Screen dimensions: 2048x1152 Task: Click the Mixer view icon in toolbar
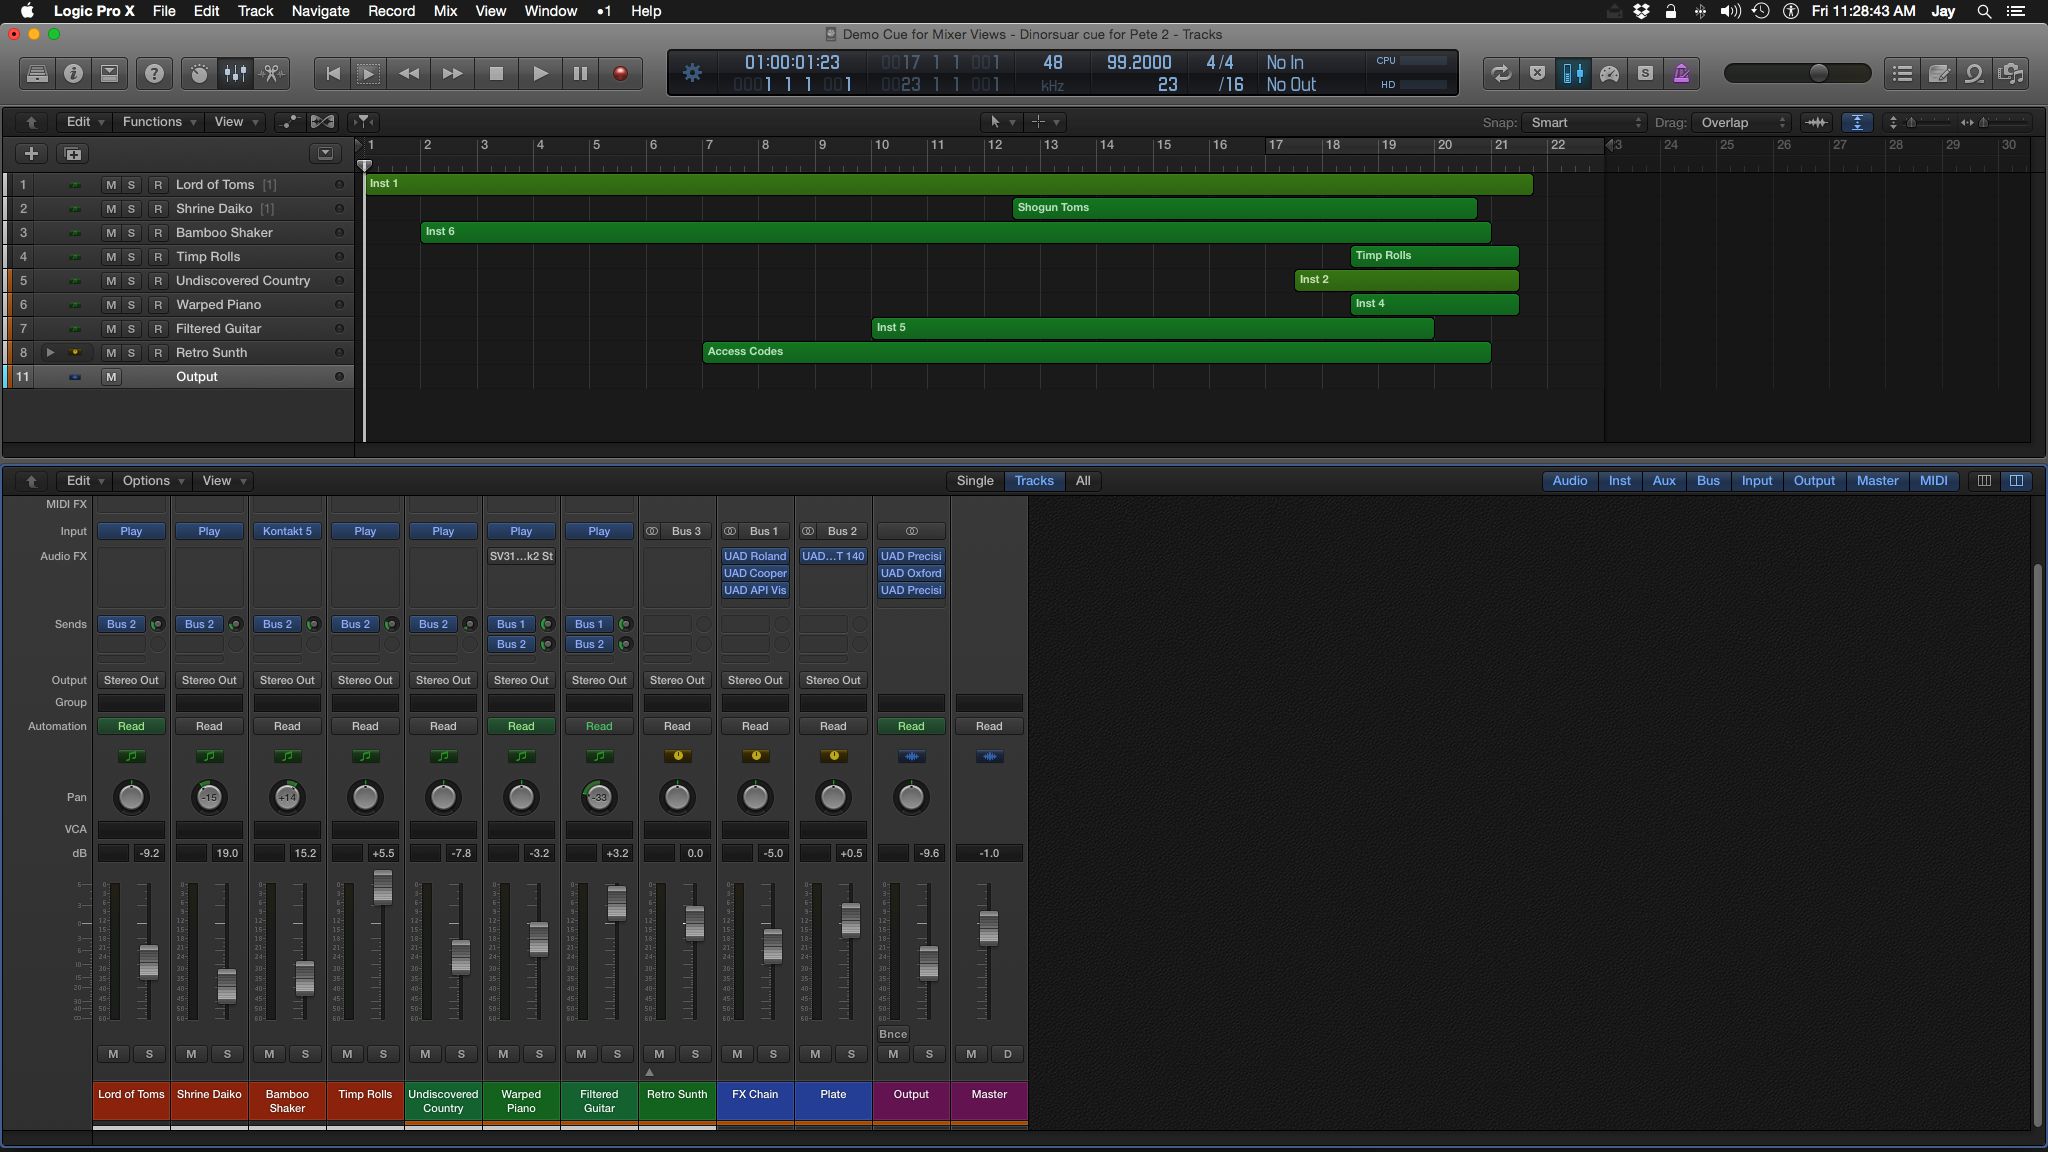[236, 73]
